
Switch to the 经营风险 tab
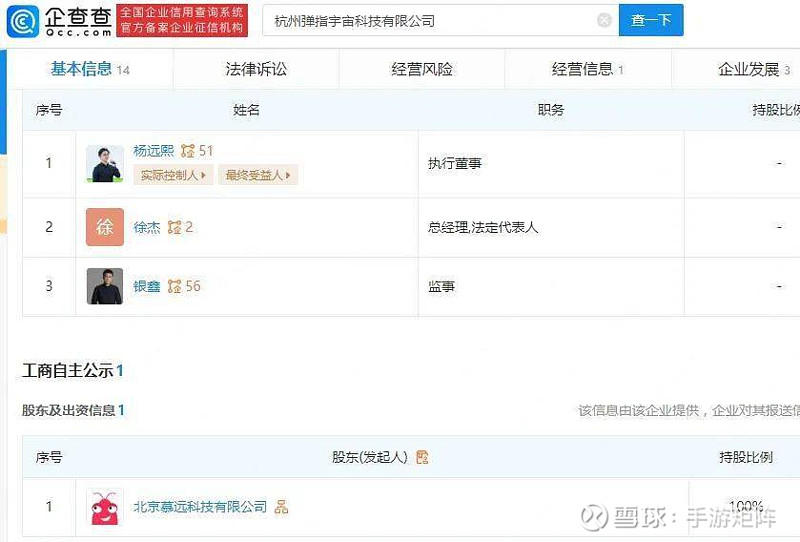(422, 69)
